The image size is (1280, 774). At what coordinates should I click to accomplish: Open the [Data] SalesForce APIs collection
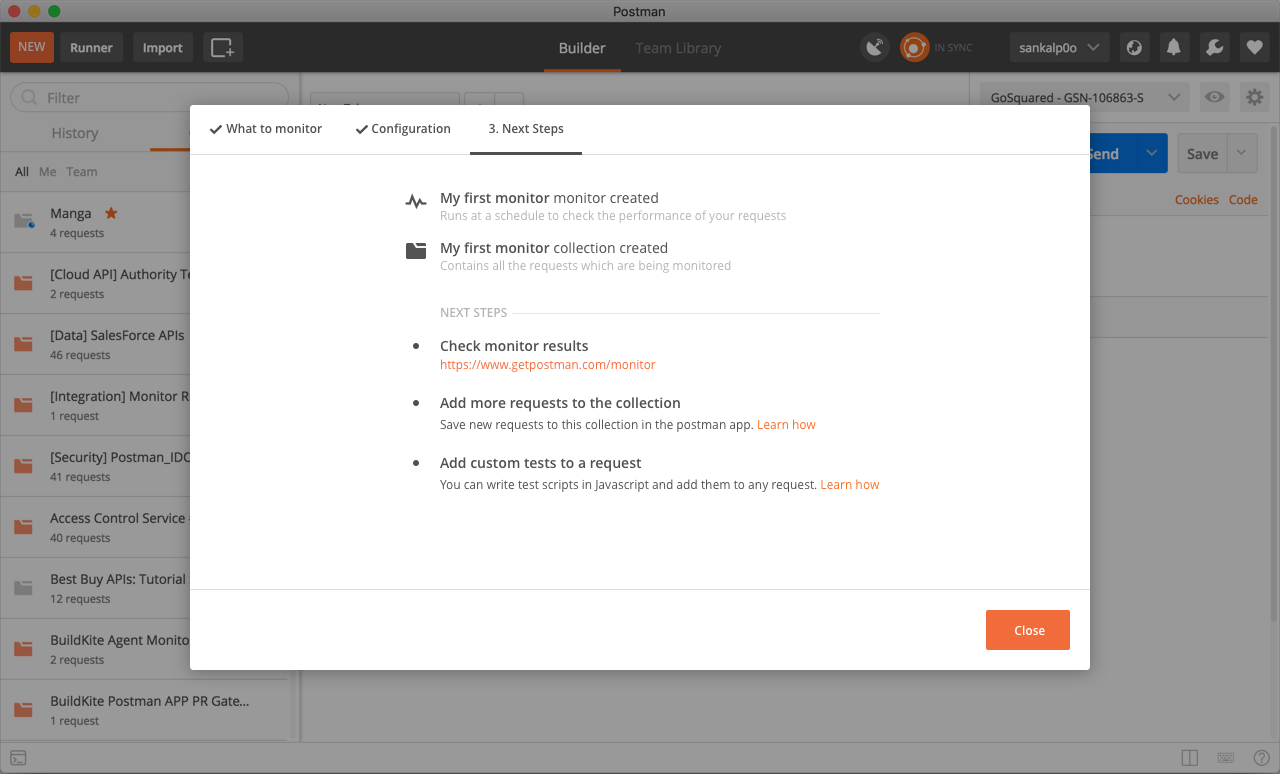pos(95,344)
